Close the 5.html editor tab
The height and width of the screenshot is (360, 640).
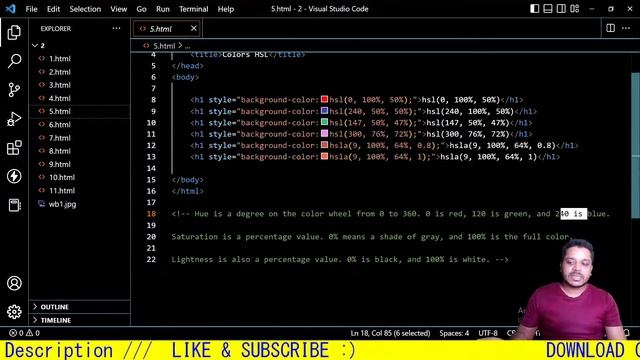pyautogui.click(x=193, y=28)
